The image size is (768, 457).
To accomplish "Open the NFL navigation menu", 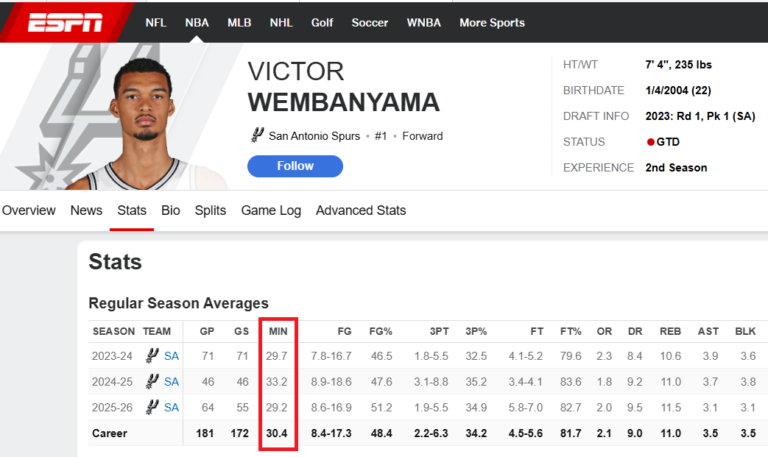I will (x=156, y=22).
